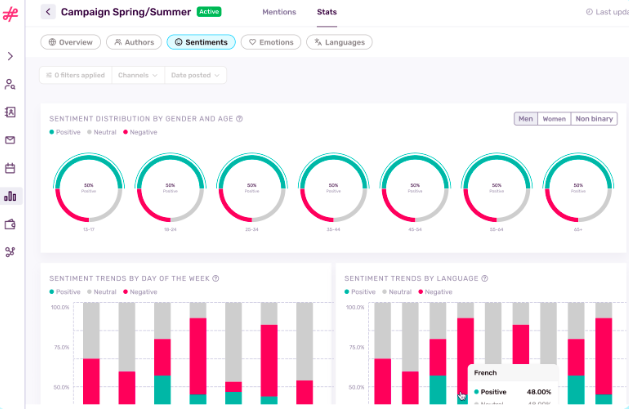Click the French tooltip heading
The height and width of the screenshot is (409, 629).
(x=485, y=373)
